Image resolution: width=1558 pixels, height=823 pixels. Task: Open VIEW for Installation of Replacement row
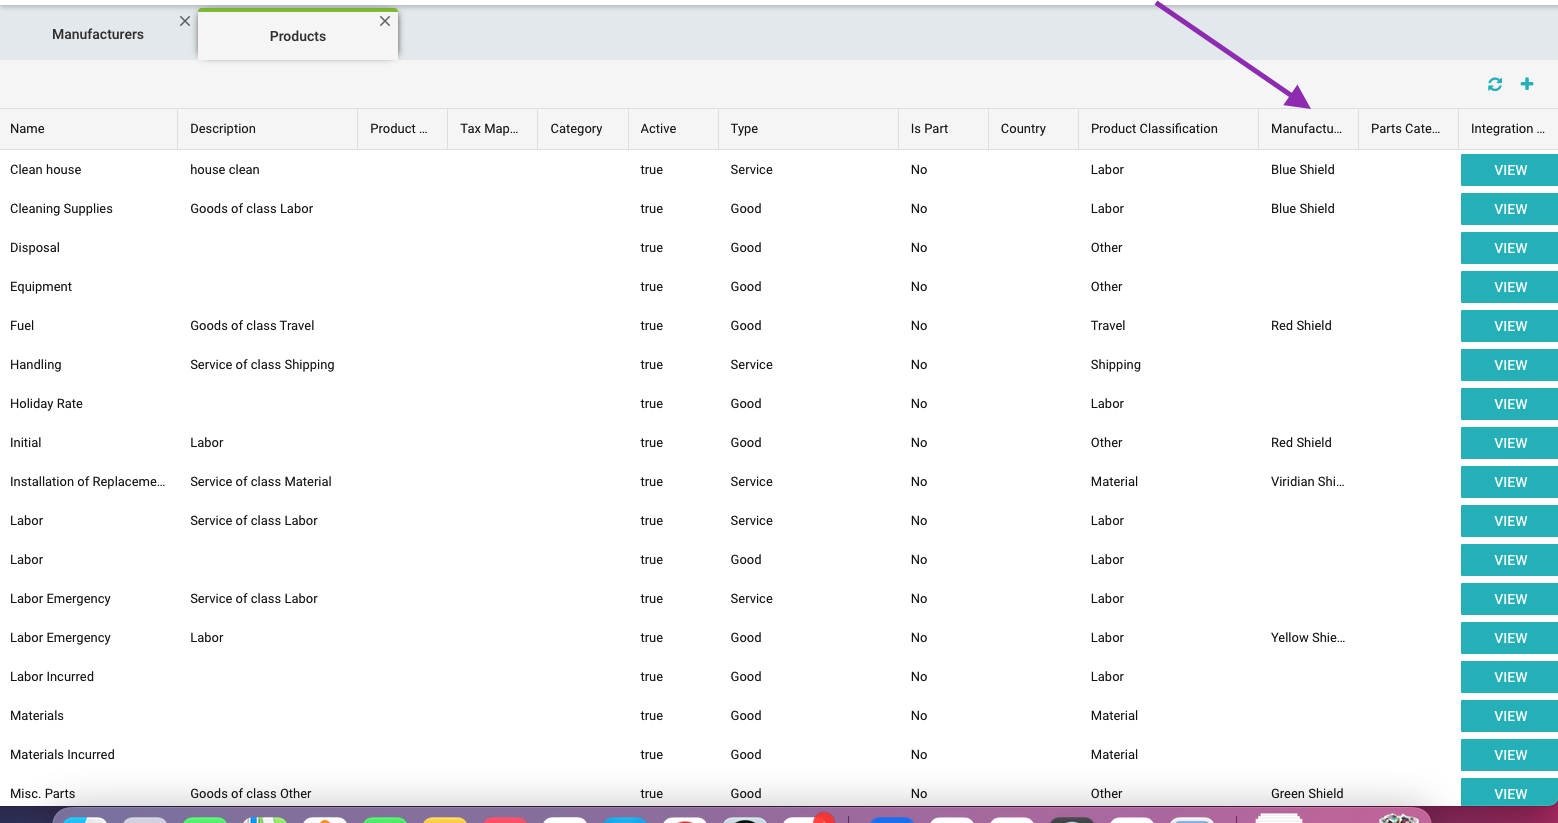1509,482
